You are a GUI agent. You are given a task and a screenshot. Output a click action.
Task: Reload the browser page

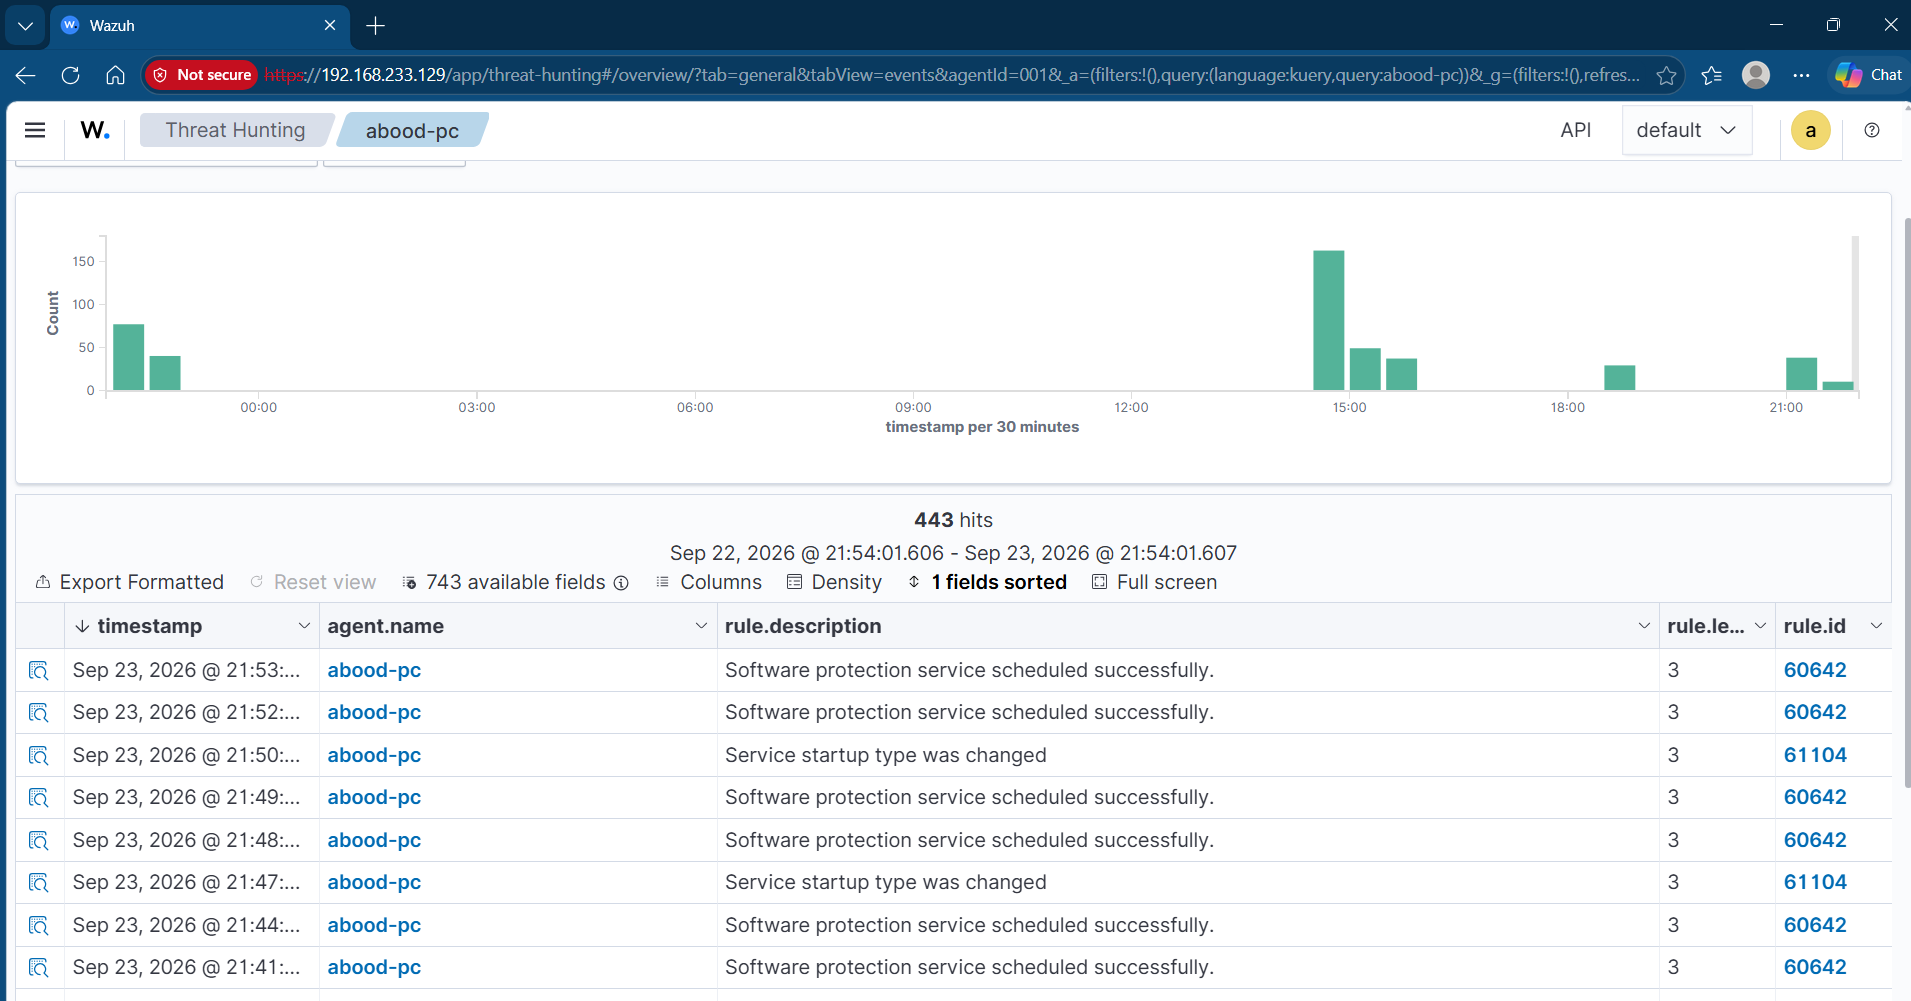[x=70, y=75]
